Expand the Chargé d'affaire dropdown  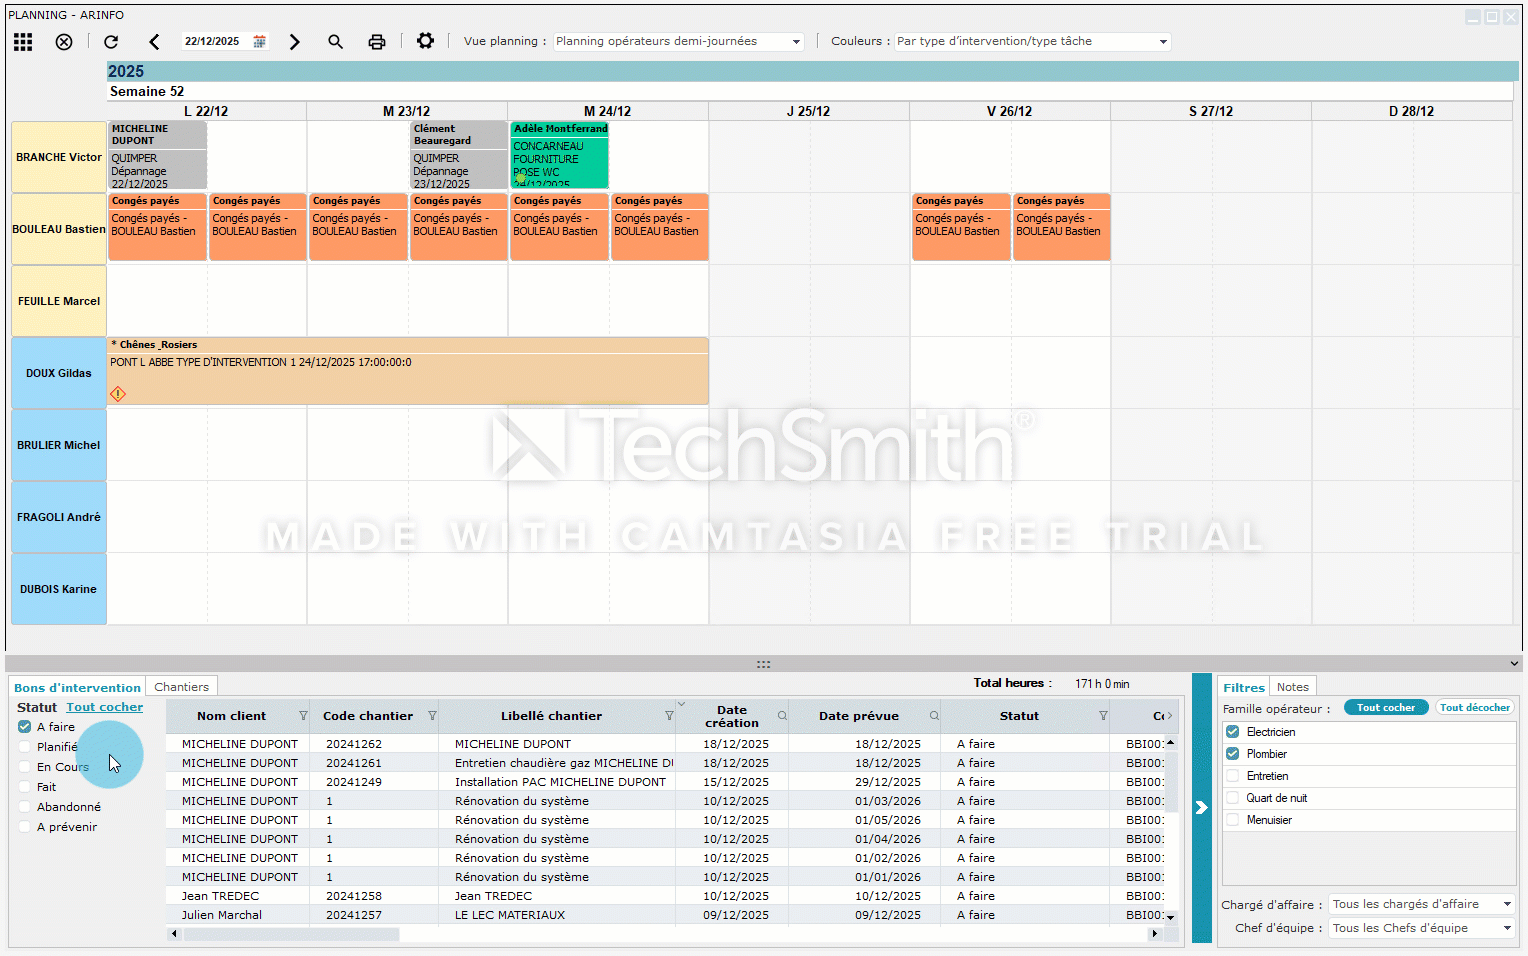click(x=1507, y=904)
